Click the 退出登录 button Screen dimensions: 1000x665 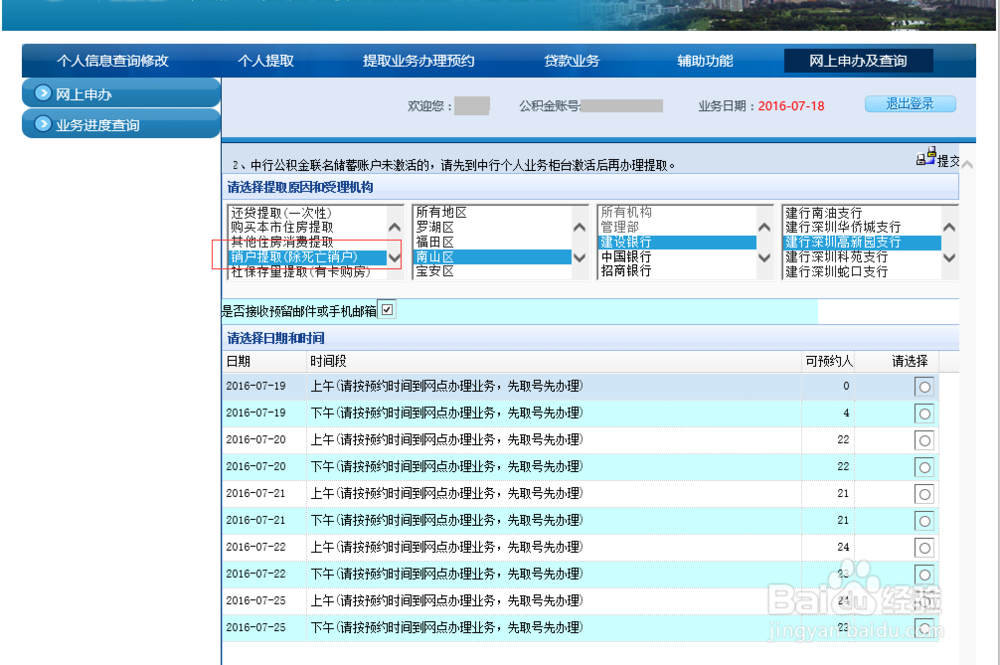(x=910, y=104)
